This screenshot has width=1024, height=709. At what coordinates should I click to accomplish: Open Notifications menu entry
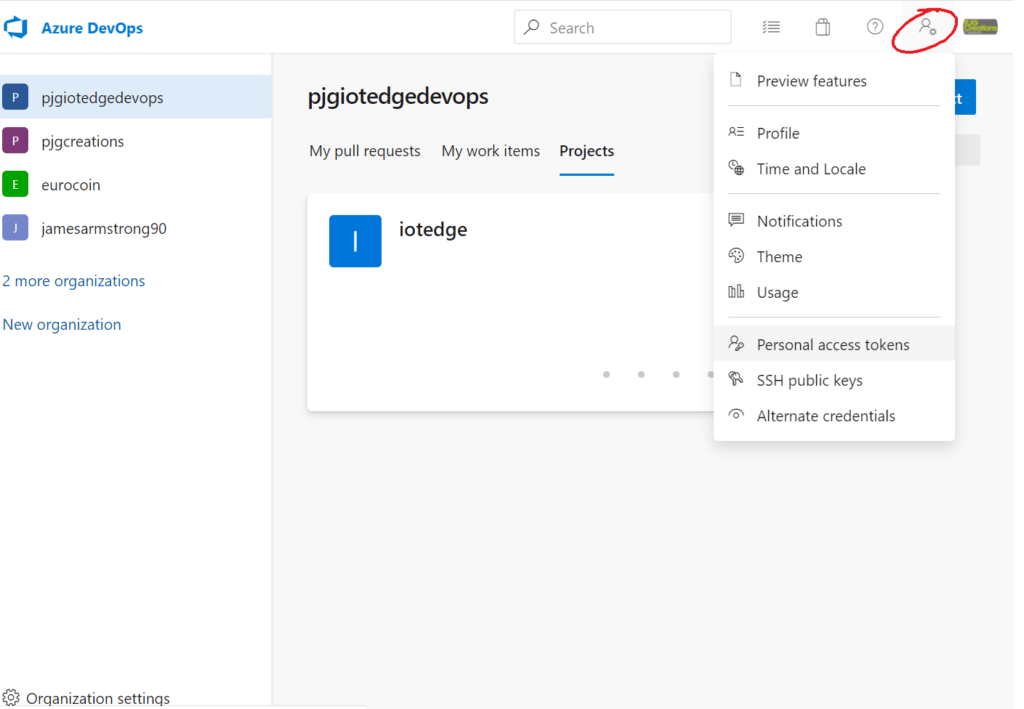834,221
